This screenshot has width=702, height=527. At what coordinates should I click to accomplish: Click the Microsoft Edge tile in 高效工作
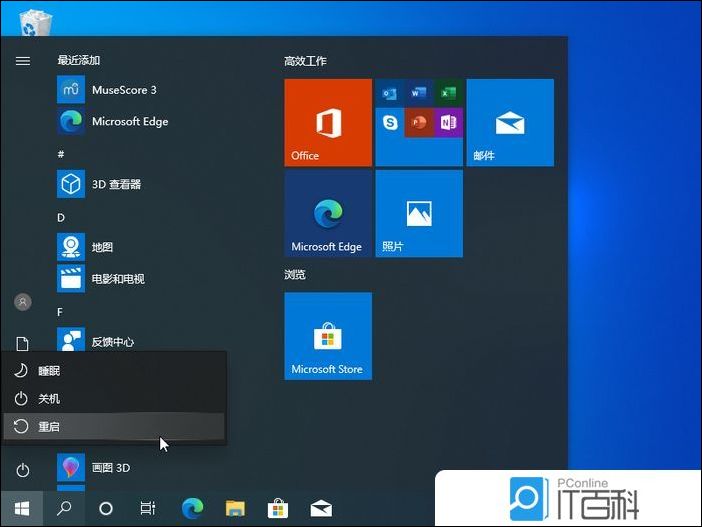tap(328, 213)
